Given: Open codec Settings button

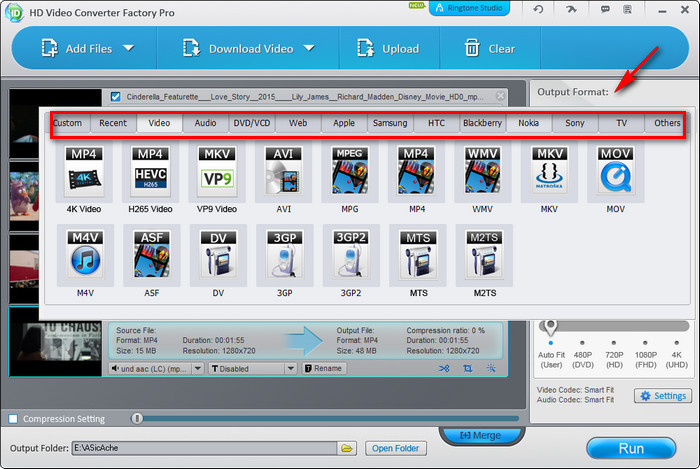Looking at the screenshot, I should tap(663, 396).
